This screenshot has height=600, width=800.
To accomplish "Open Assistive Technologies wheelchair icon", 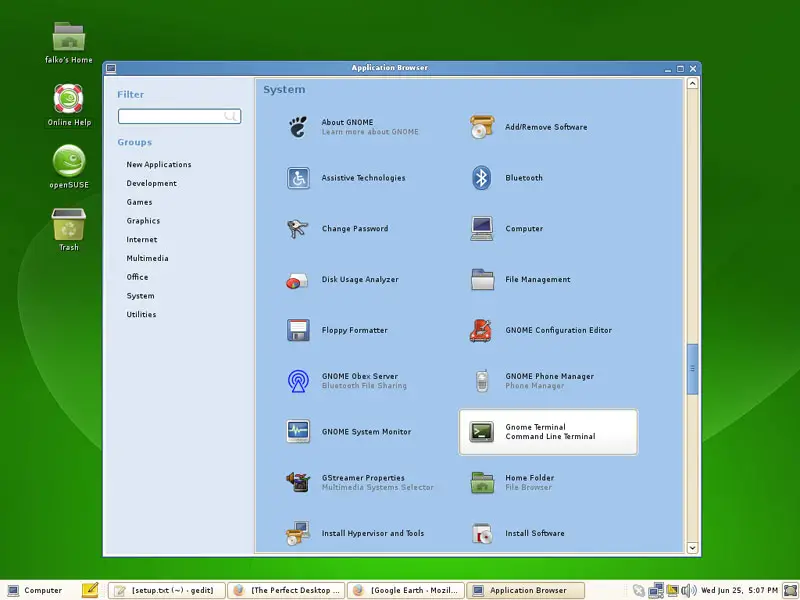I will point(298,178).
